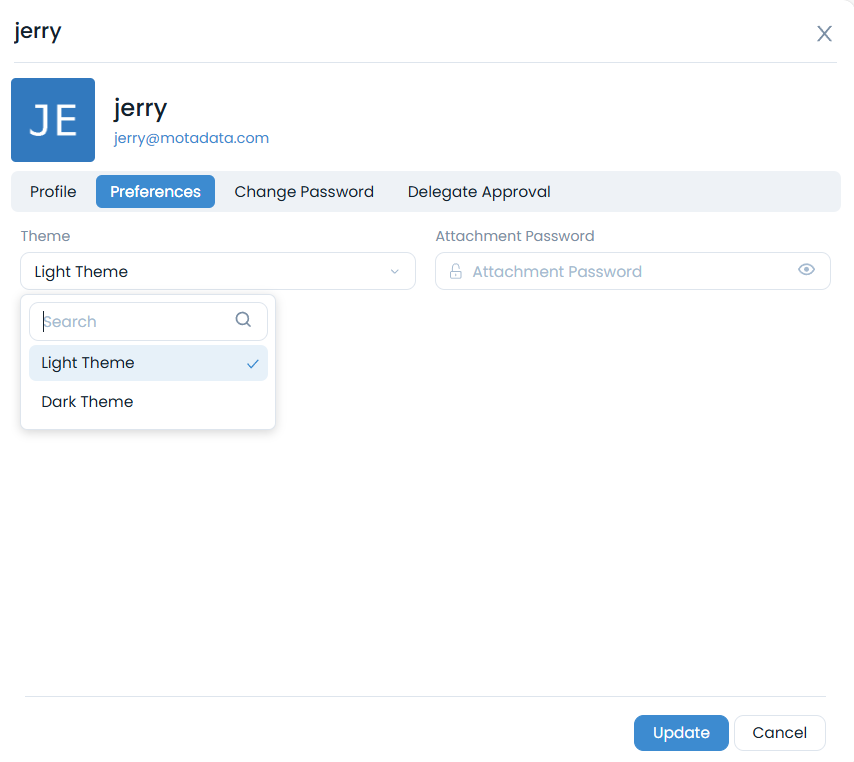
Task: Open the jerry@motadata.com email link
Action: click(x=191, y=138)
